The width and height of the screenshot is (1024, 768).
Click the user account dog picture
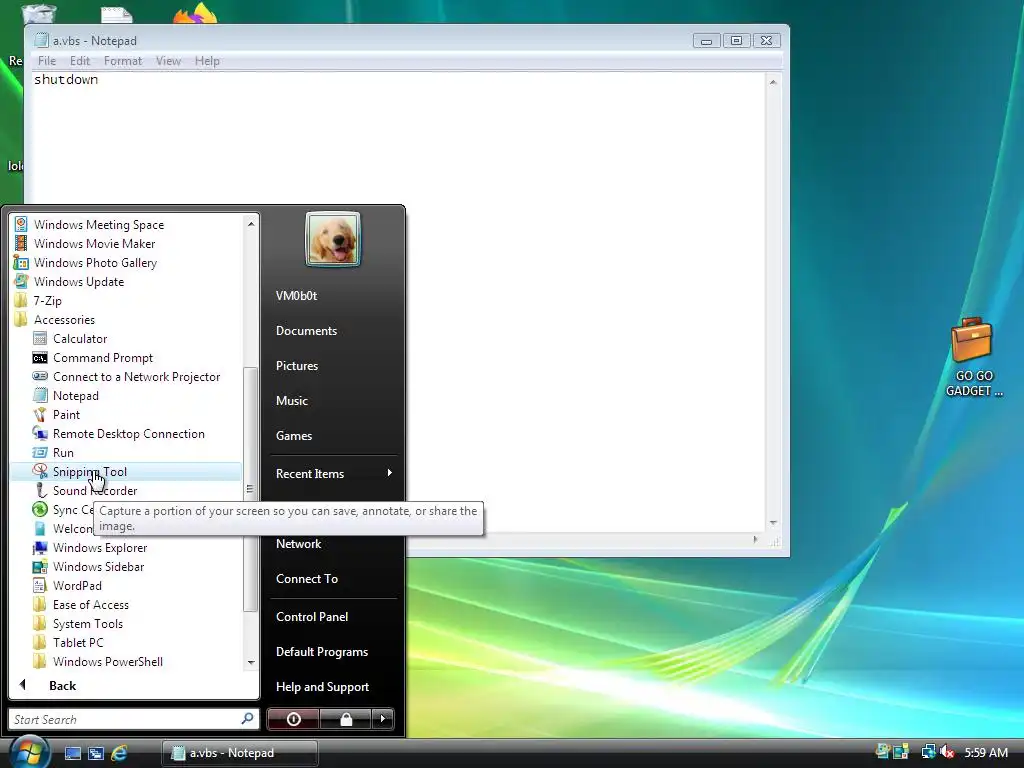point(332,238)
